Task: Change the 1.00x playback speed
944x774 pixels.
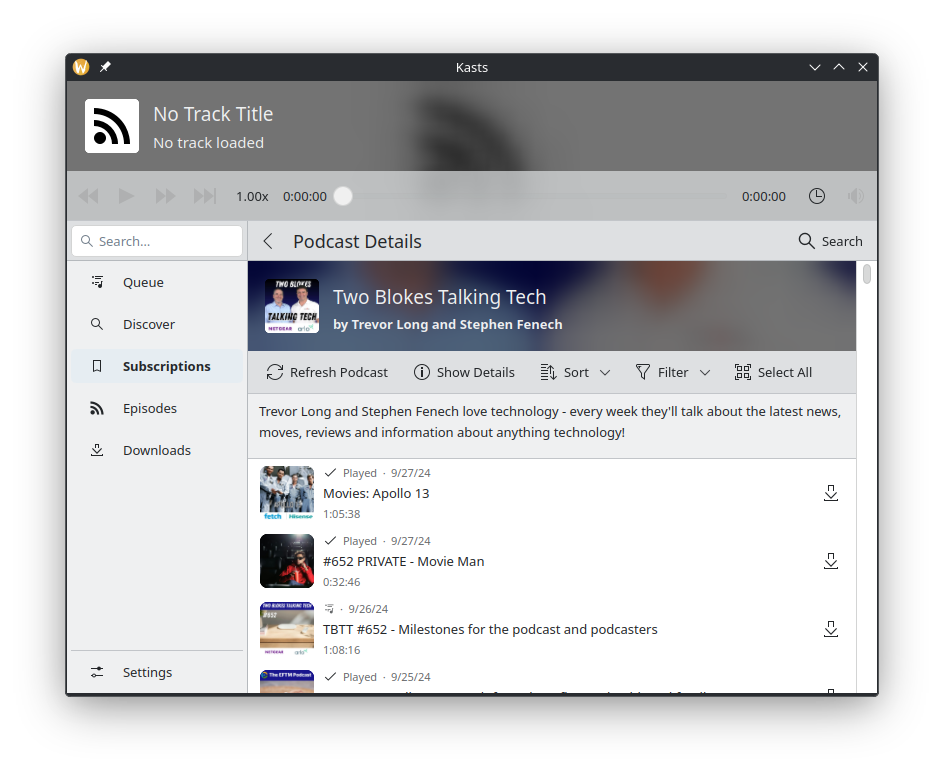Action: tap(252, 197)
